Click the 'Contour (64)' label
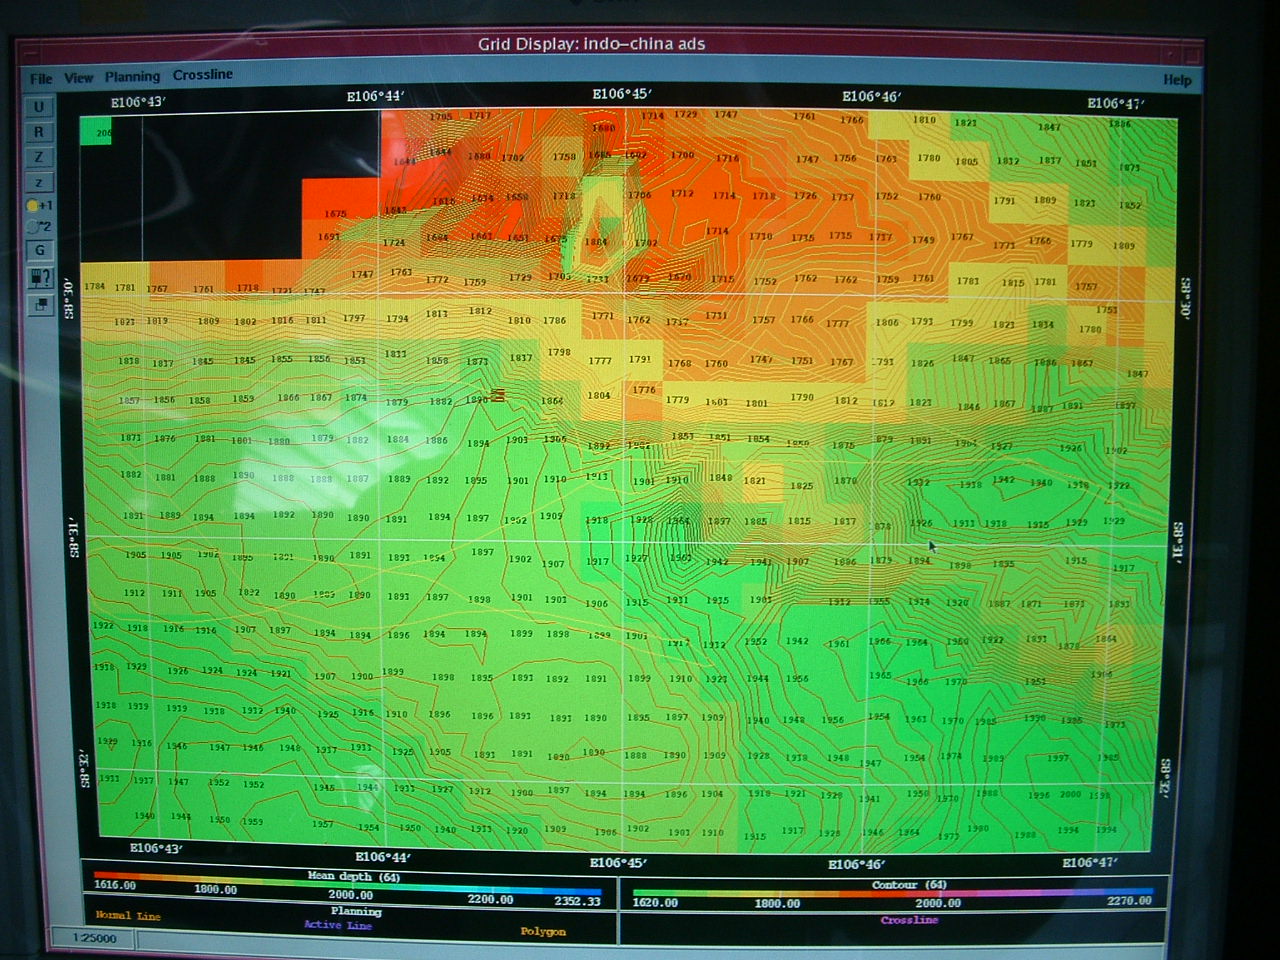 [x=908, y=885]
